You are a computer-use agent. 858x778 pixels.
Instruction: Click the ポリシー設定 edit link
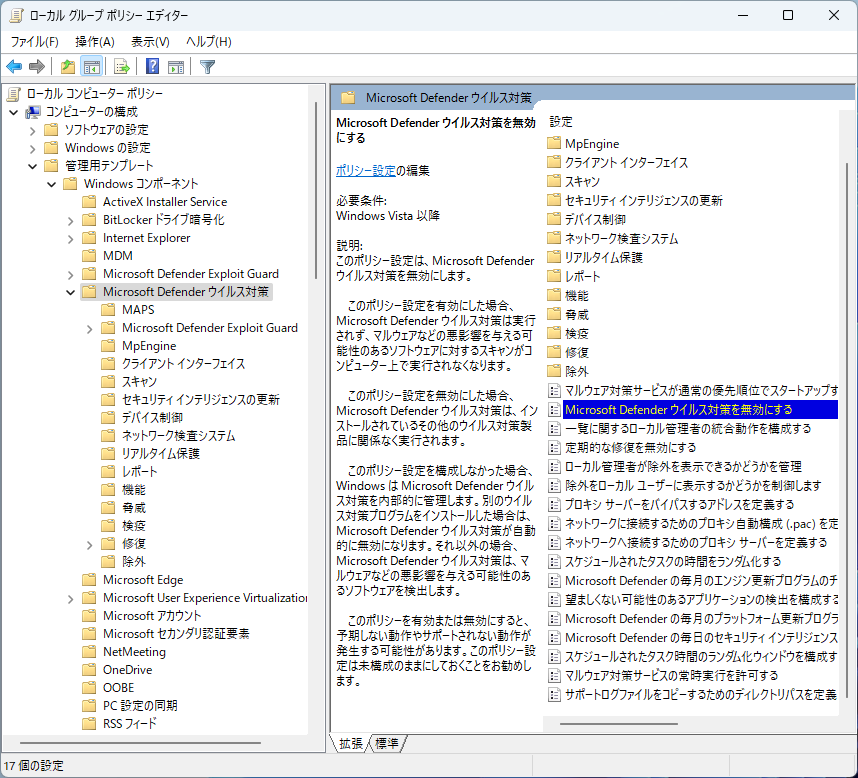(366, 171)
